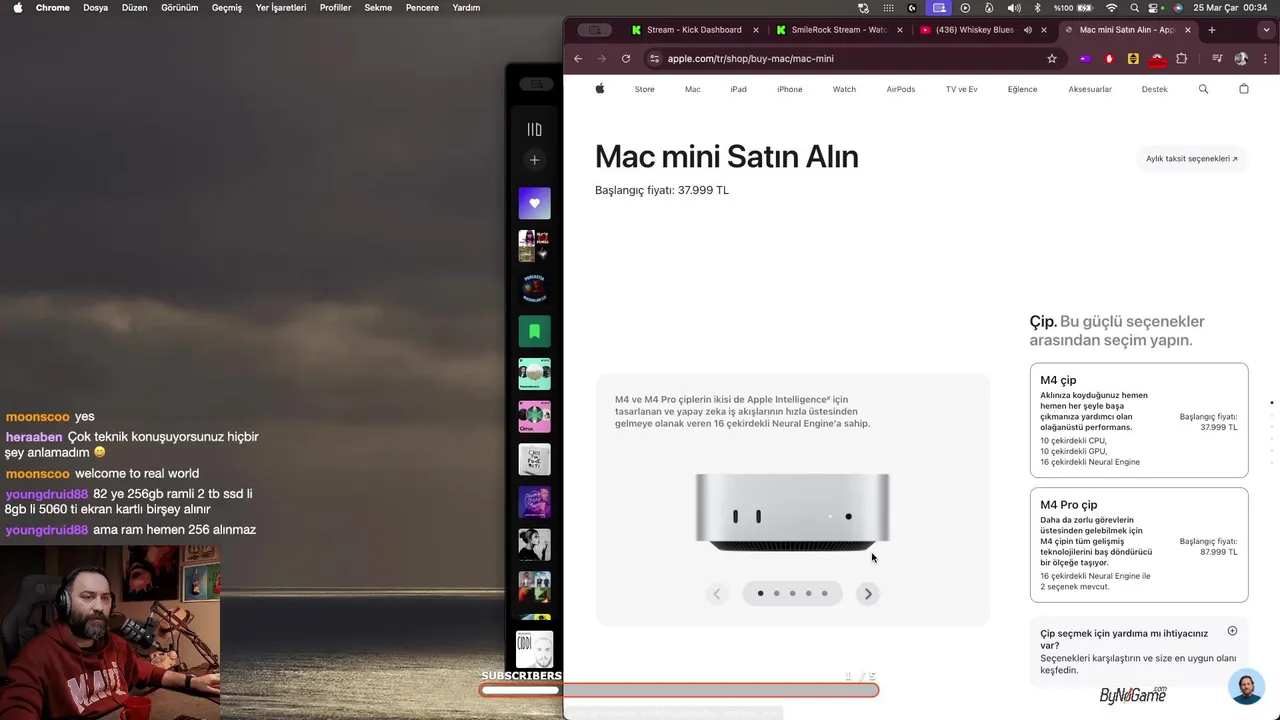Image resolution: width=1280 pixels, height=720 pixels.
Task: Go to iPad section
Action: click(x=739, y=89)
